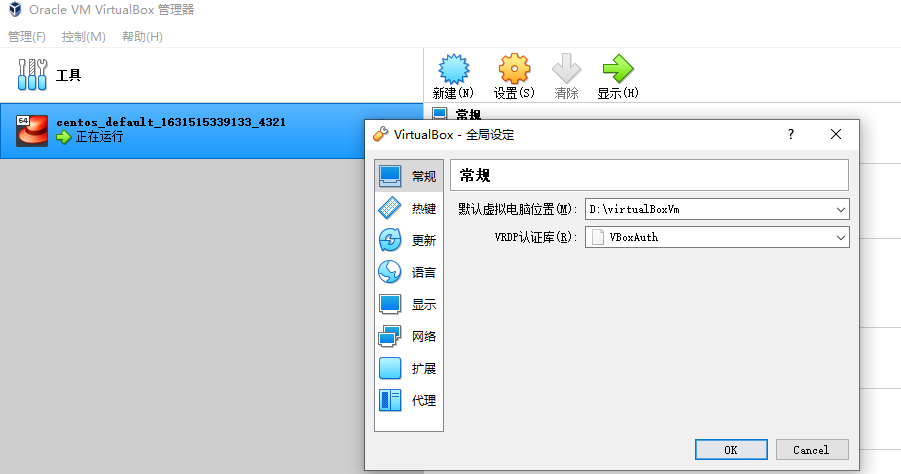Open the Settings (设置) gear toolbar icon
901x474 pixels.
coord(514,69)
